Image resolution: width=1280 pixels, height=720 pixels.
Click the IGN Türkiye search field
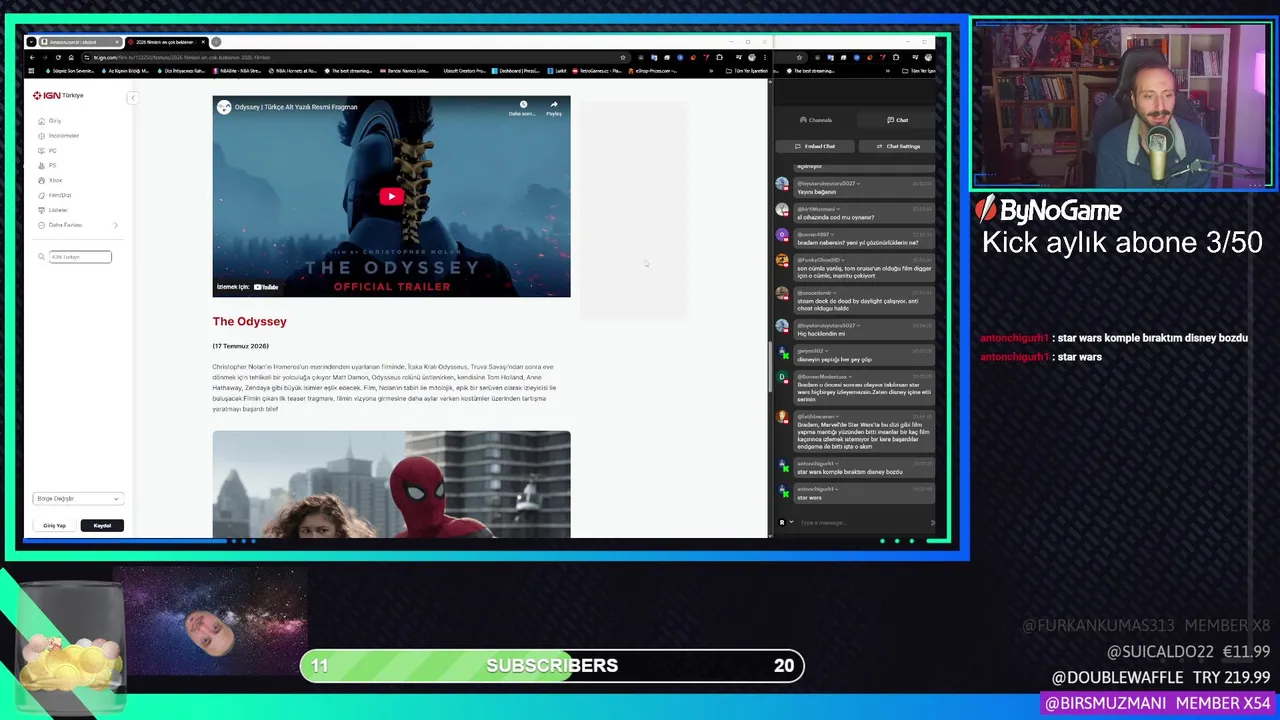click(80, 257)
